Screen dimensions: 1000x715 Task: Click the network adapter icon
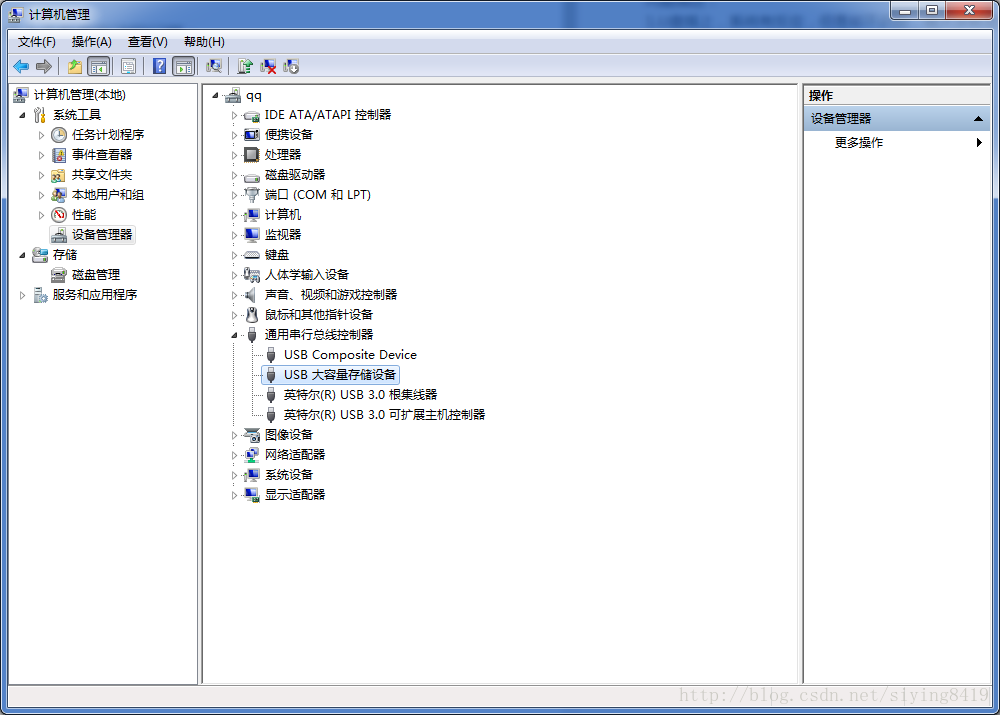tap(252, 455)
